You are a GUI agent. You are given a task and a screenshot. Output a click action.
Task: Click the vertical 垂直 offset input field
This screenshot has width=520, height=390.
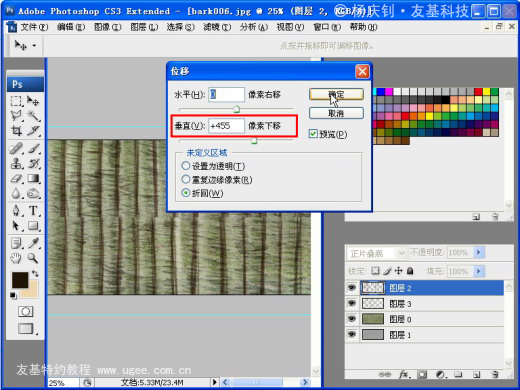coord(226,126)
